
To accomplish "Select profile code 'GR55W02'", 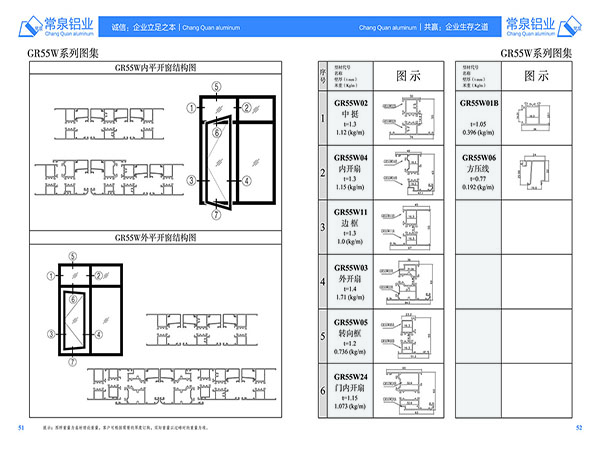I will coord(351,103).
